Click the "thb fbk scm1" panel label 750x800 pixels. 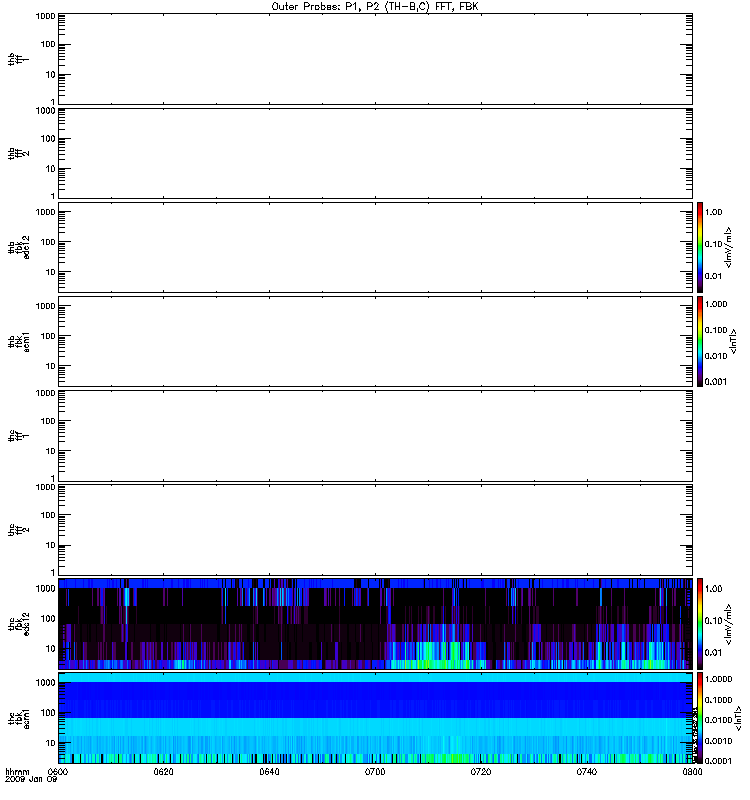click(18, 341)
